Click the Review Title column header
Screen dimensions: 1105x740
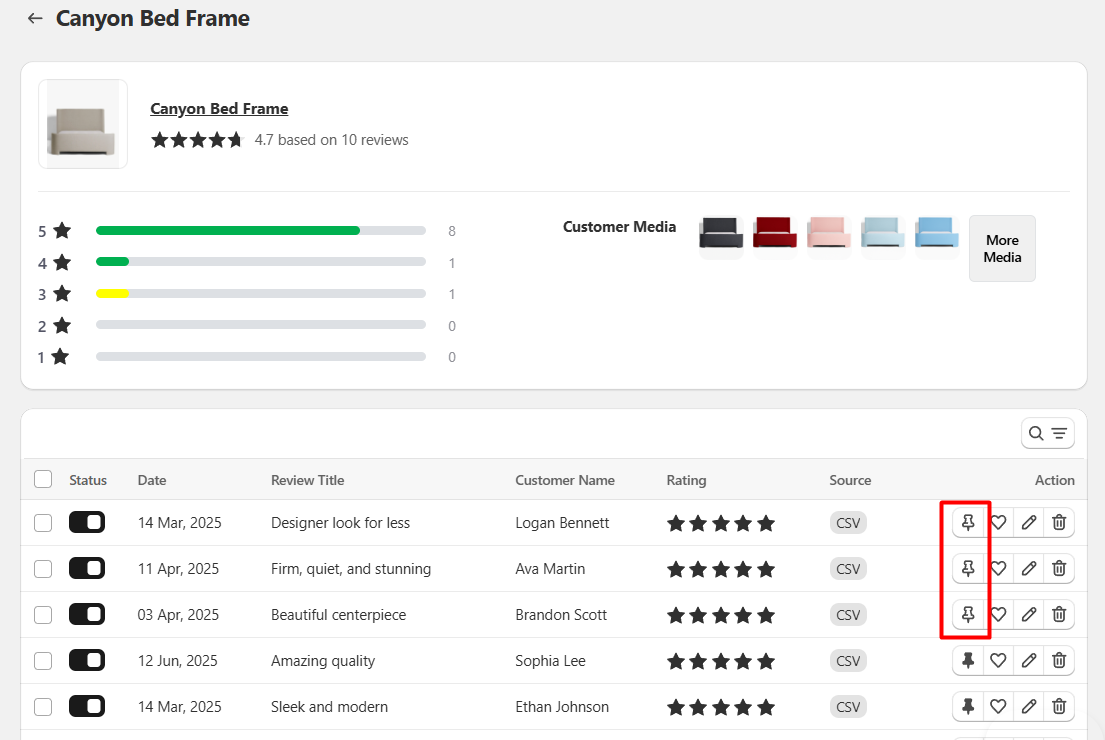point(307,480)
